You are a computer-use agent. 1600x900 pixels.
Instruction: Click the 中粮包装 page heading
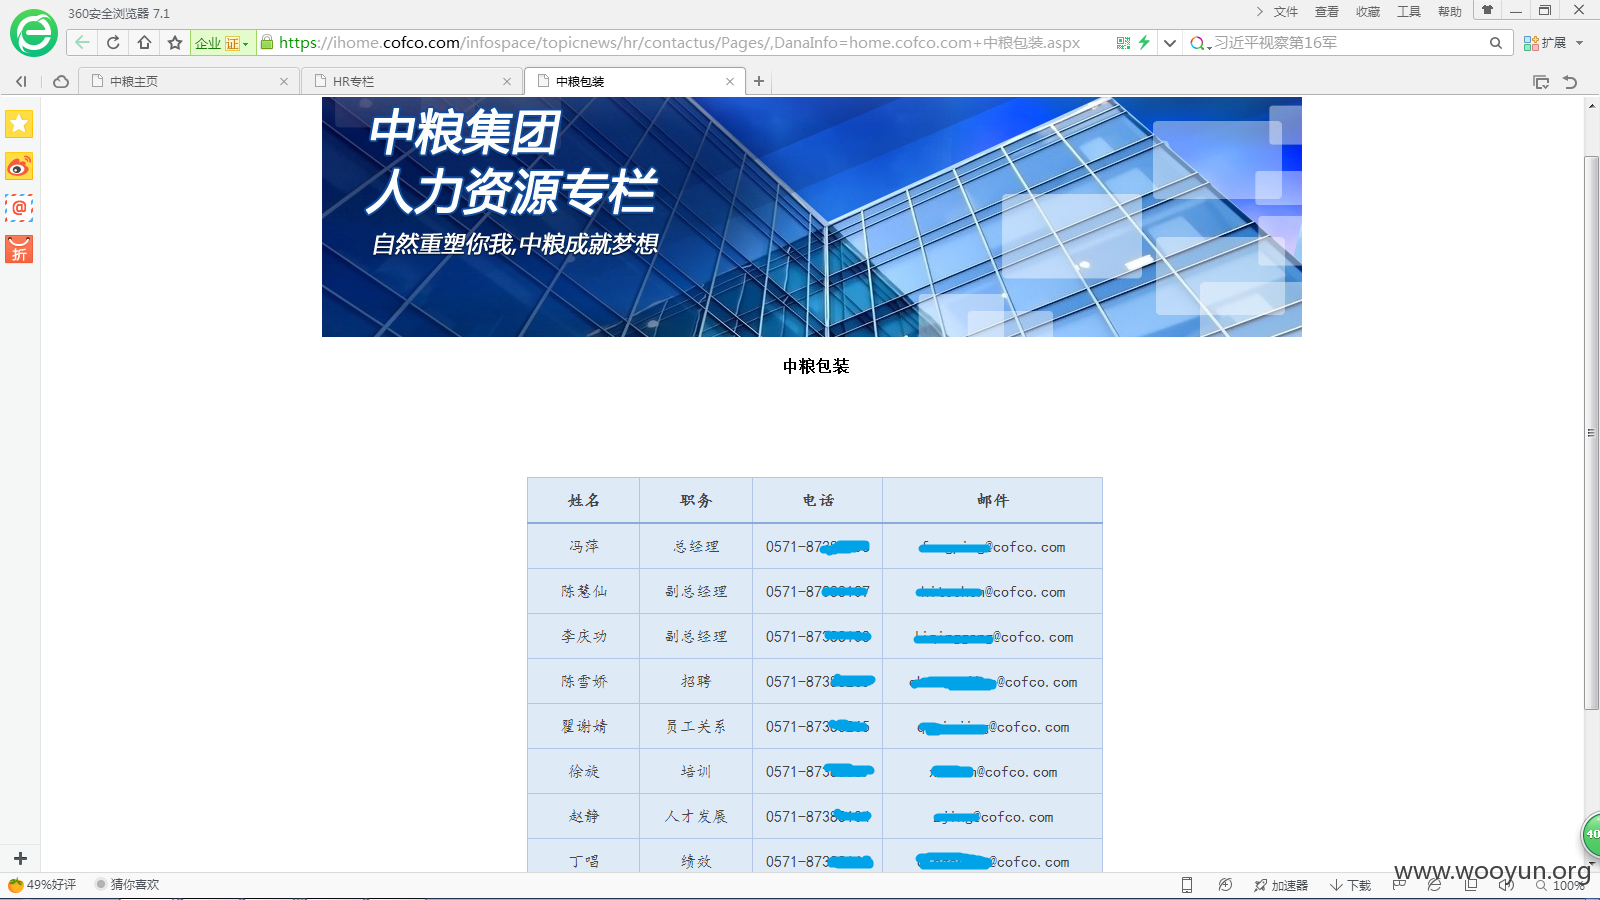click(816, 366)
